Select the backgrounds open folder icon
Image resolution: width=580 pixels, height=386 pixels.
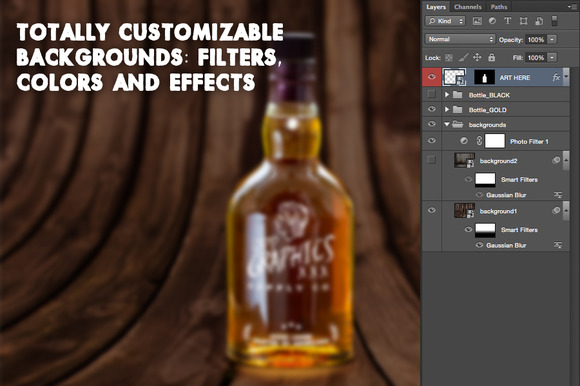458,124
